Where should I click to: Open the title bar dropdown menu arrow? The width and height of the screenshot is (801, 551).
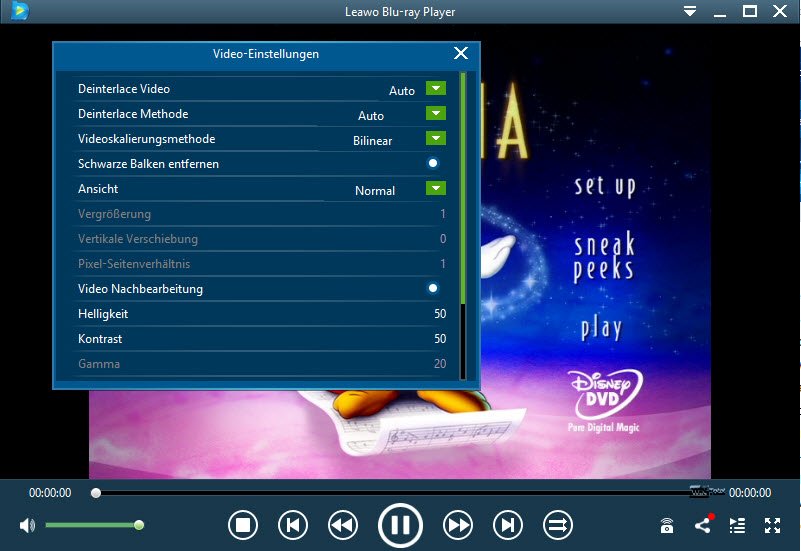(x=690, y=11)
